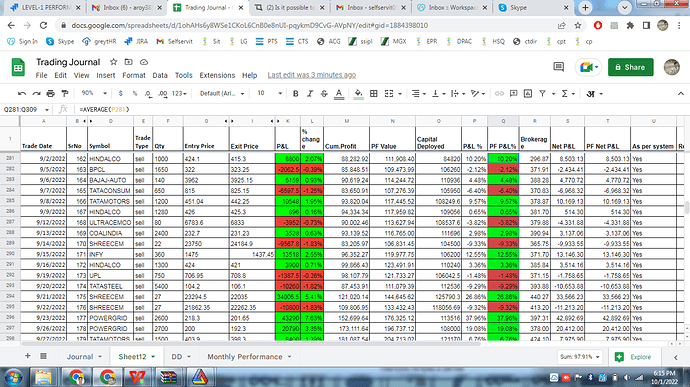The image size is (690, 387).
Task: Expand the Sum 97.91% dropdown
Action: 580,357
